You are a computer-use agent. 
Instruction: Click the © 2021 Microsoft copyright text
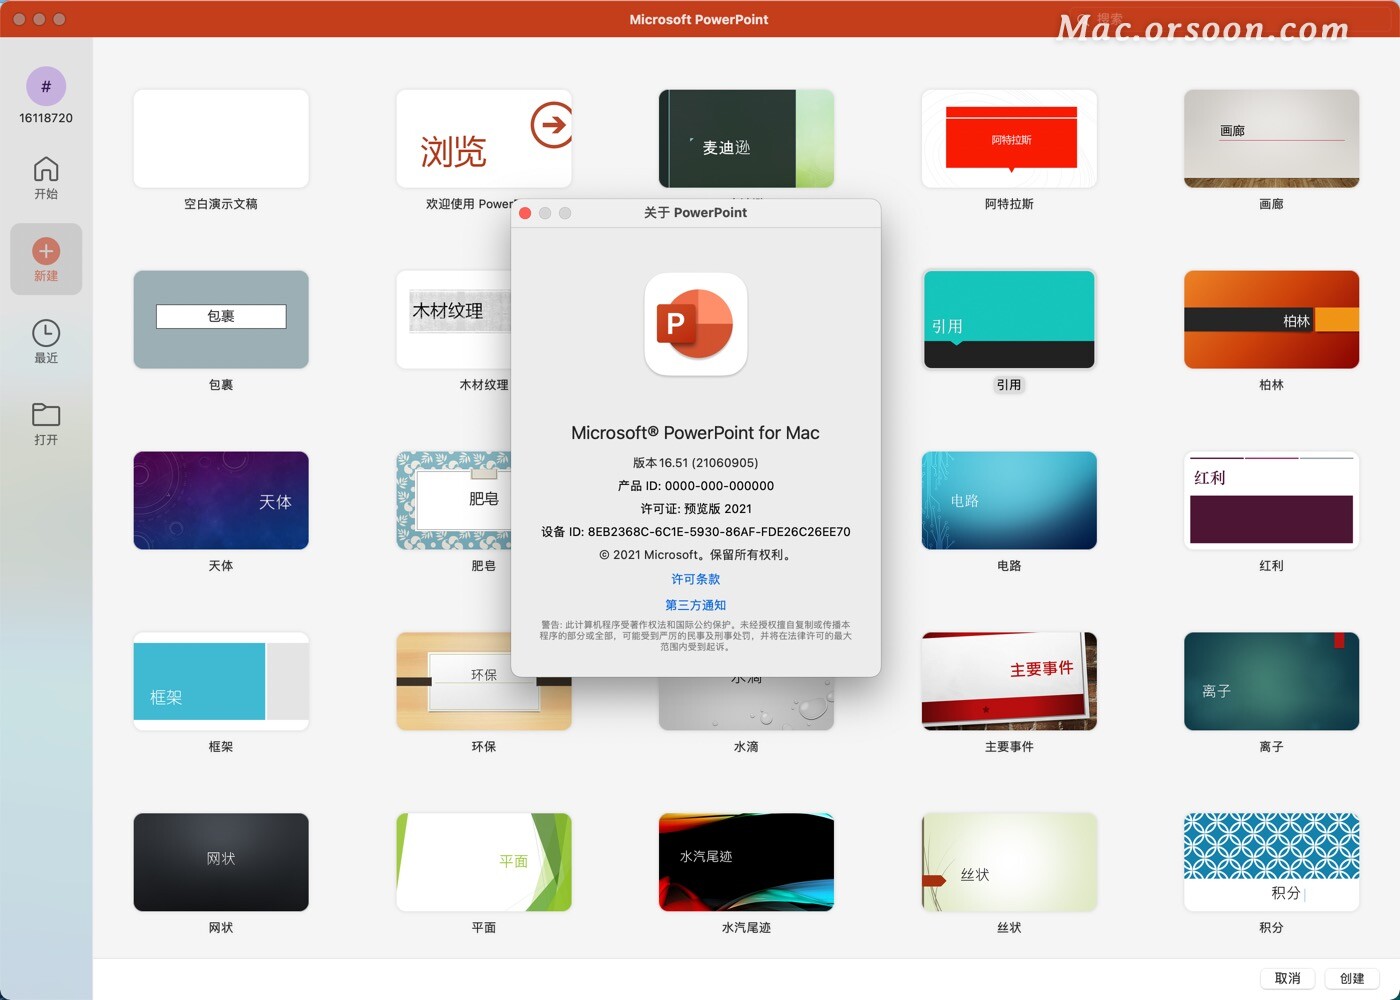click(x=696, y=555)
